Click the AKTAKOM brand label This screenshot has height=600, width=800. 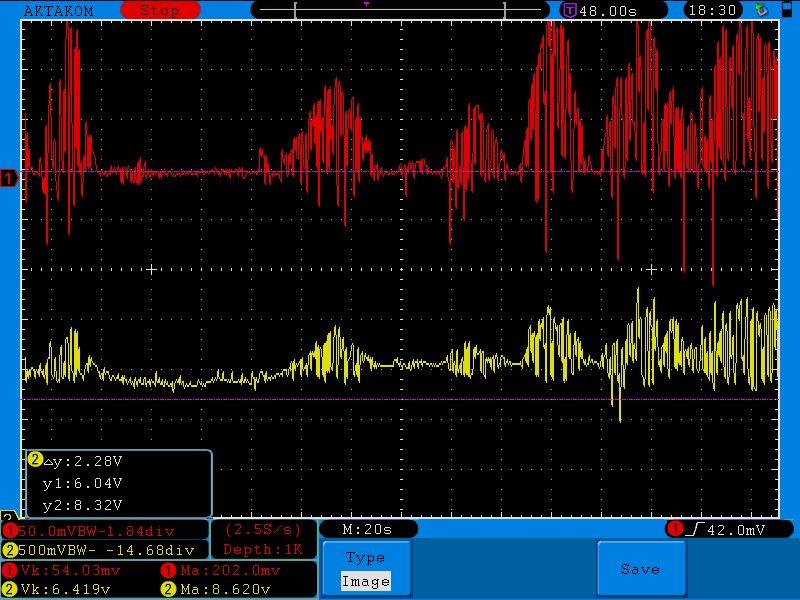59,11
